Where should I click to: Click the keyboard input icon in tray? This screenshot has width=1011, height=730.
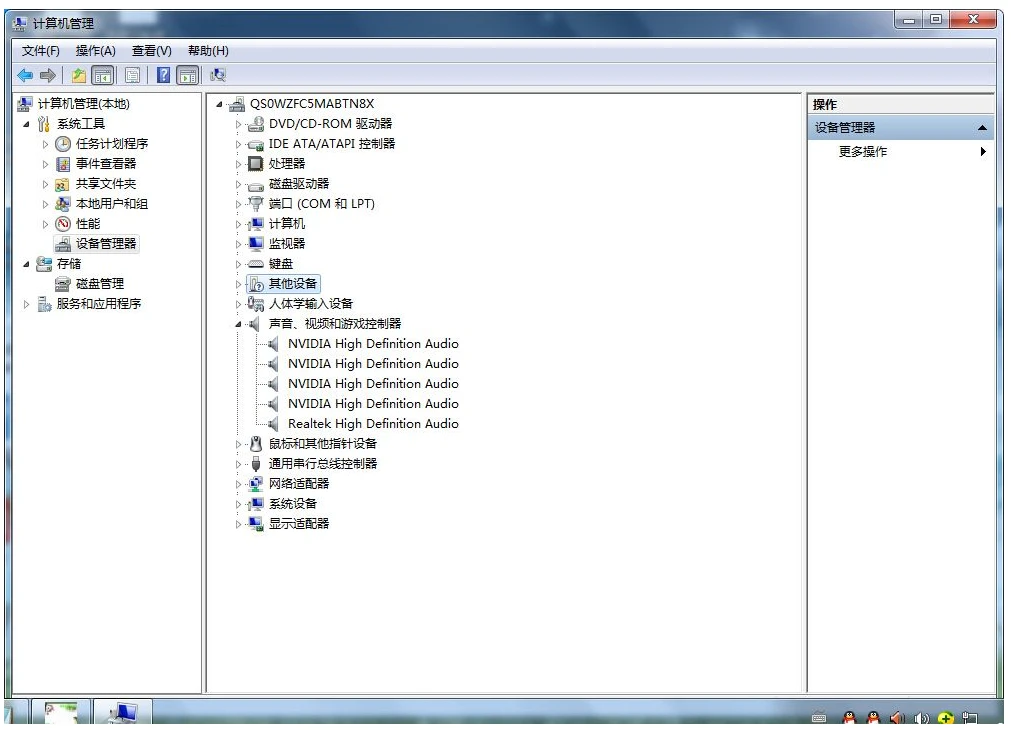819,717
